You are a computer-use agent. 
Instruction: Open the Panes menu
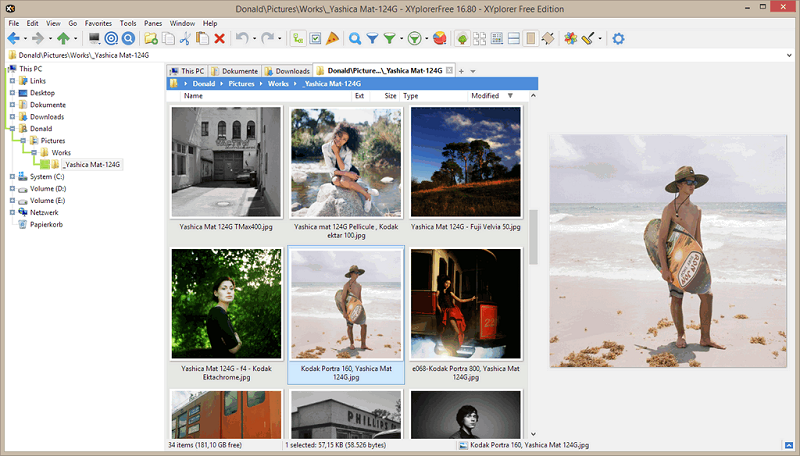153,22
